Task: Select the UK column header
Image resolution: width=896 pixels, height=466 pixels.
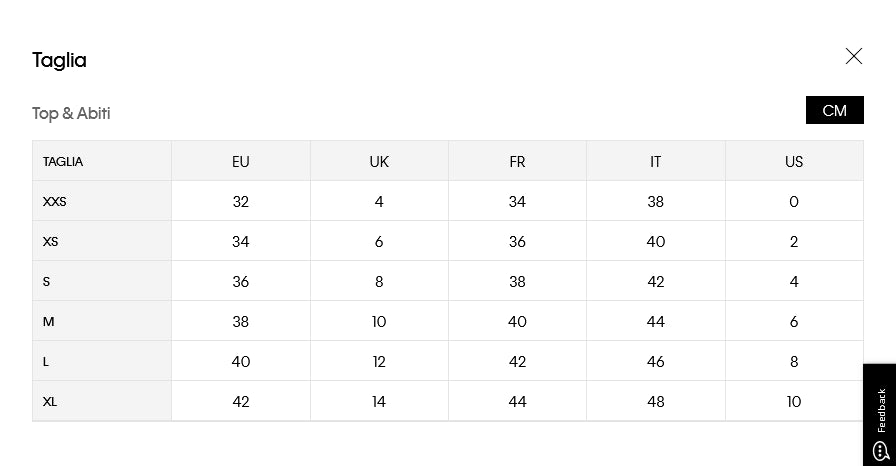Action: point(379,161)
